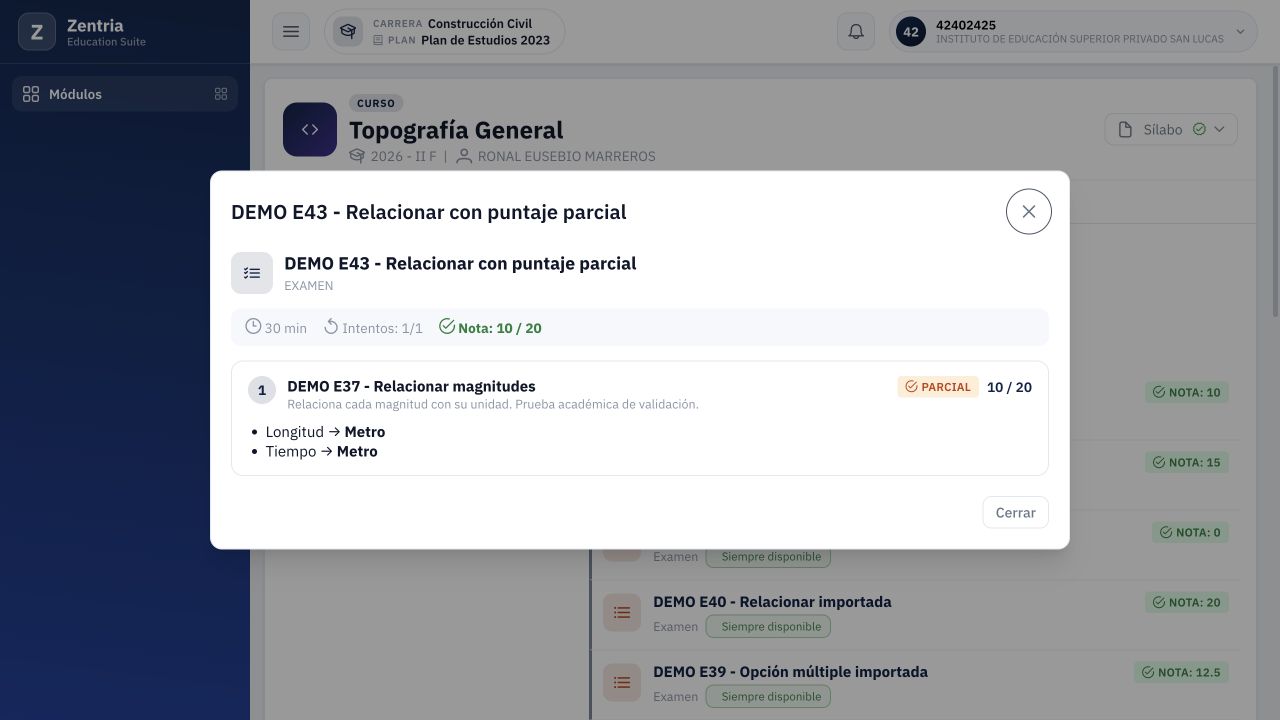Click the graduation cap career icon
The width and height of the screenshot is (1280, 720).
pyautogui.click(x=348, y=32)
